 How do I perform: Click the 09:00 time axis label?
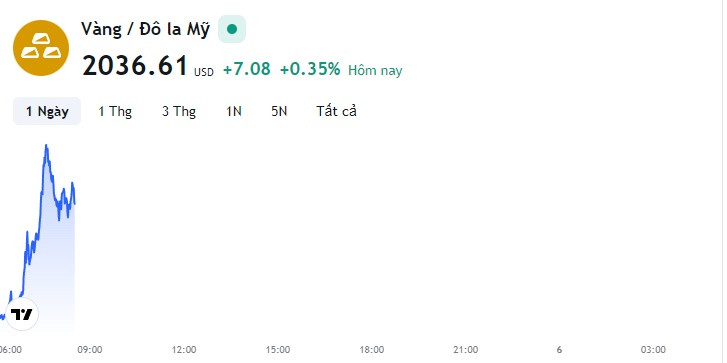(x=90, y=350)
